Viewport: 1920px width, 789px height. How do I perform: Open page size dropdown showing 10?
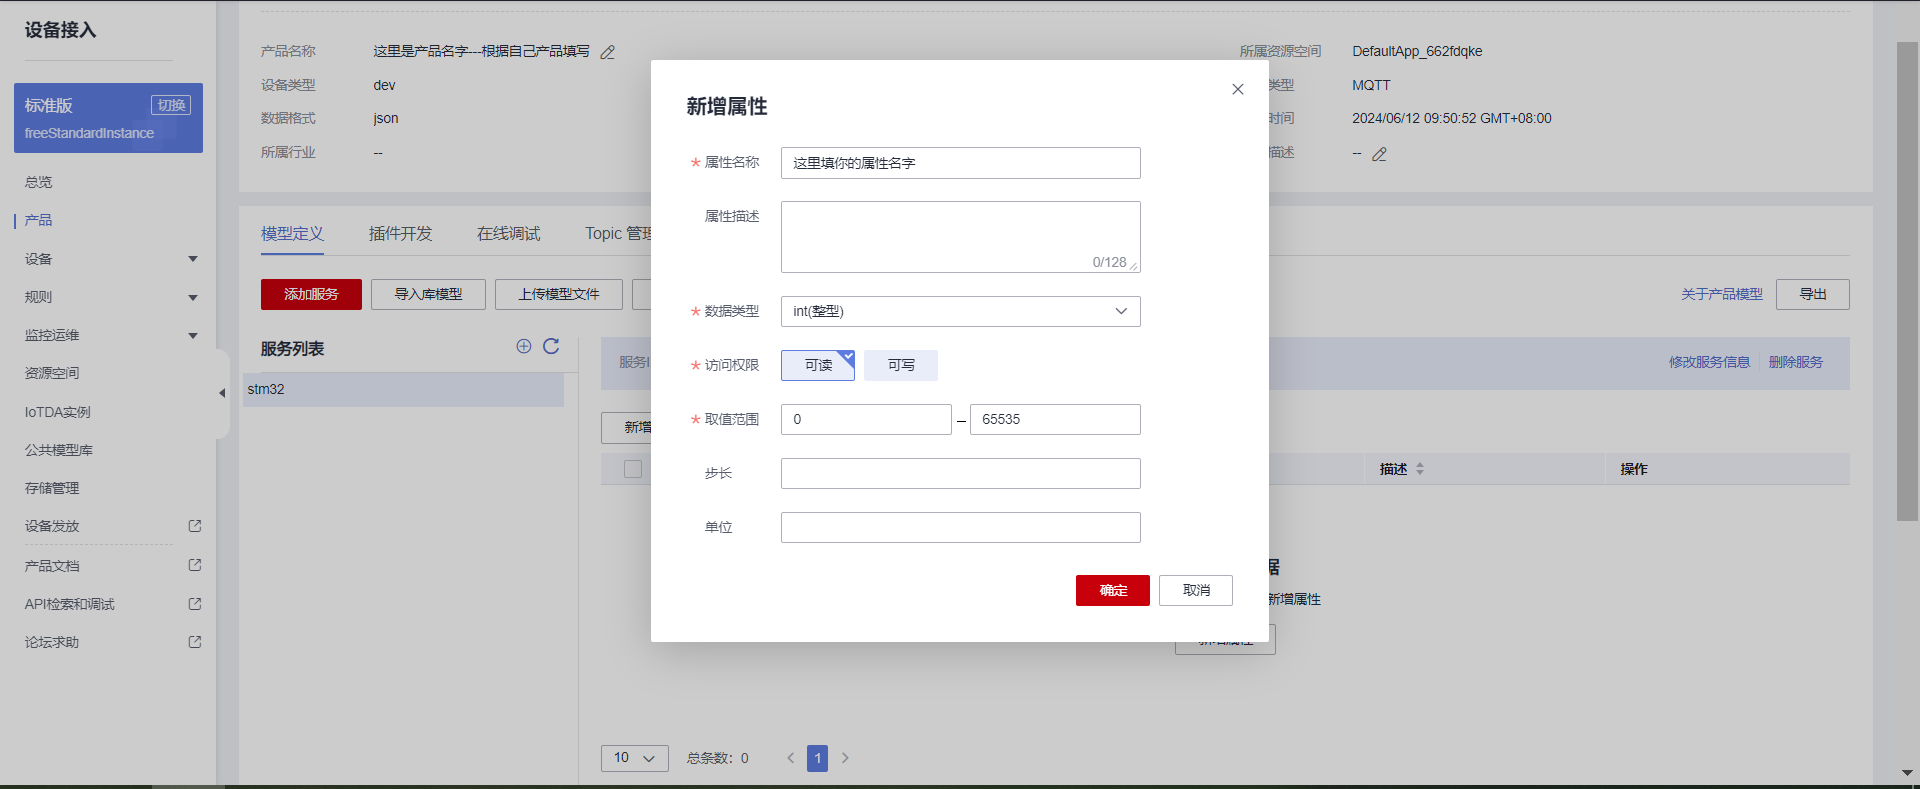coord(634,758)
